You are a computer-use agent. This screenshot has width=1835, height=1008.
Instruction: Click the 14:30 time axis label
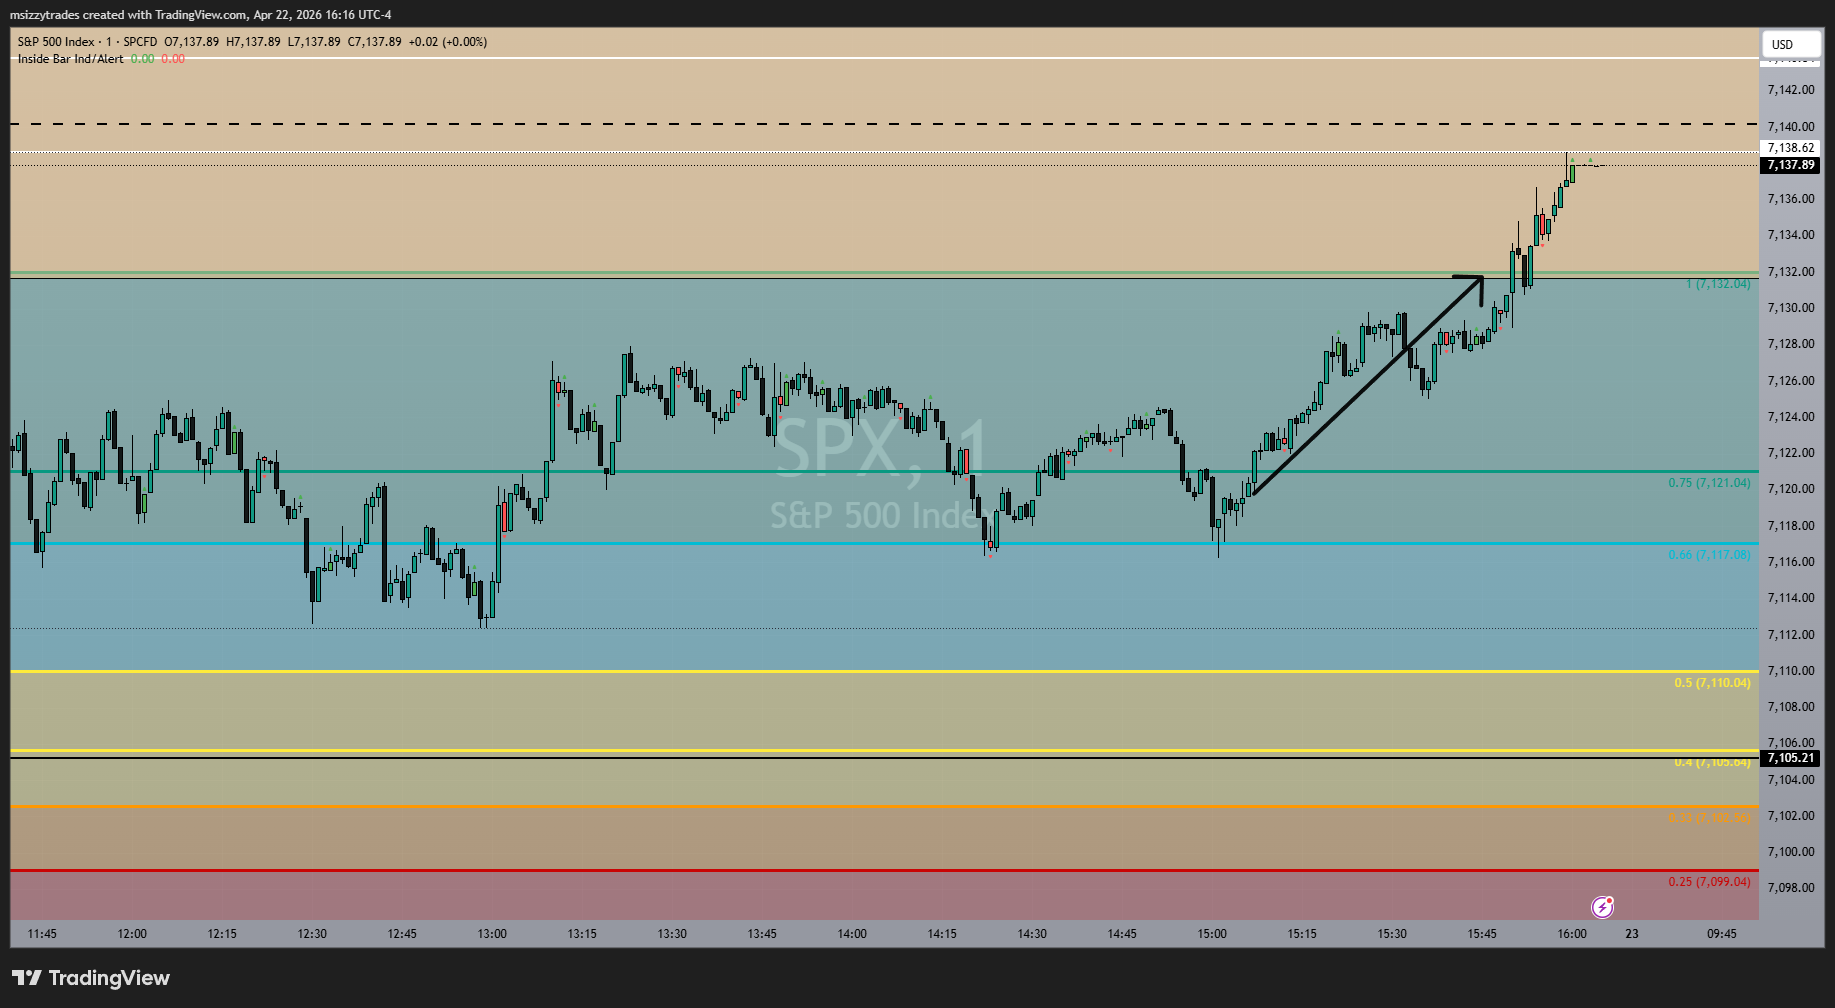click(1032, 934)
